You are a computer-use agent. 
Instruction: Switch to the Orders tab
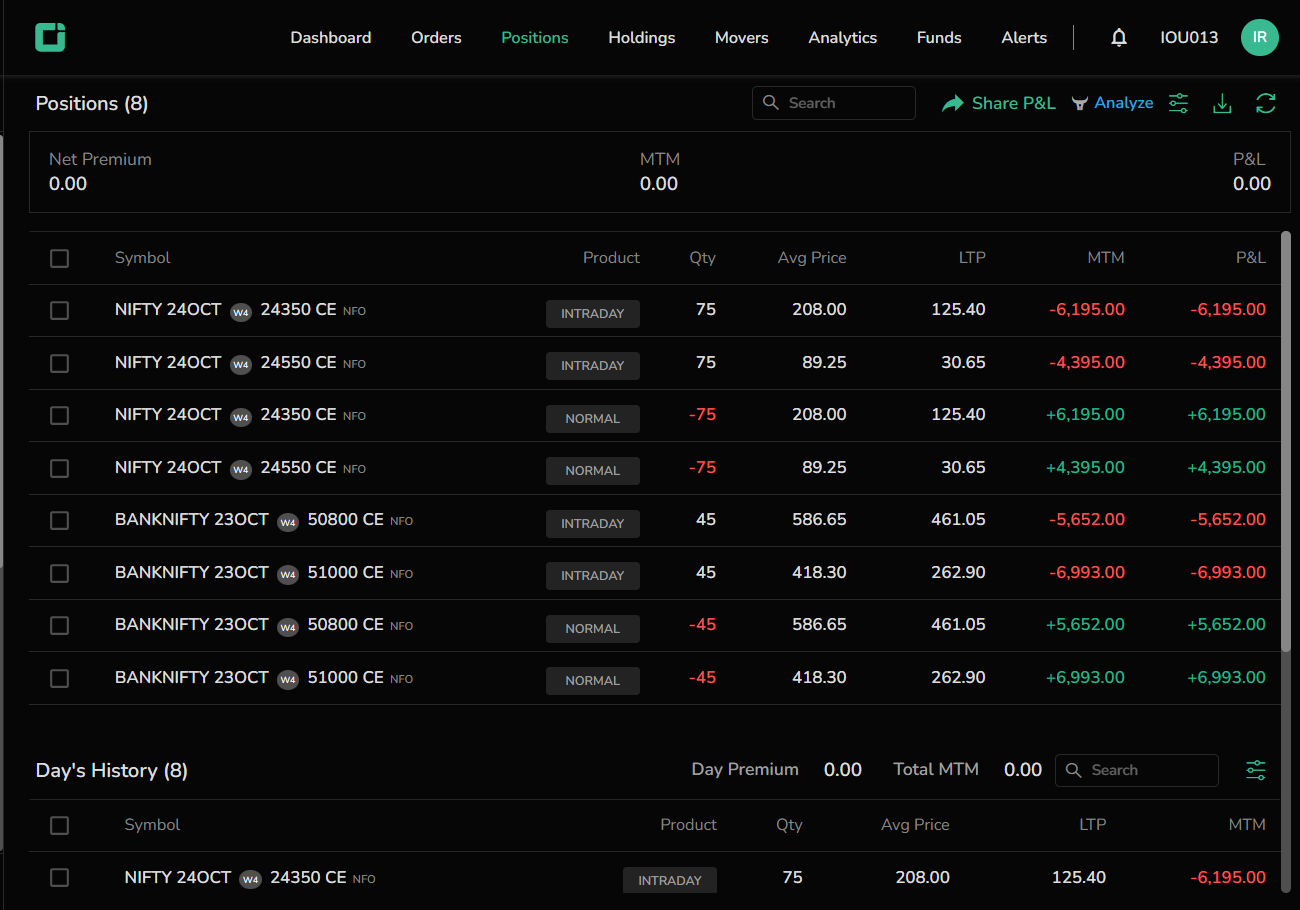click(436, 38)
